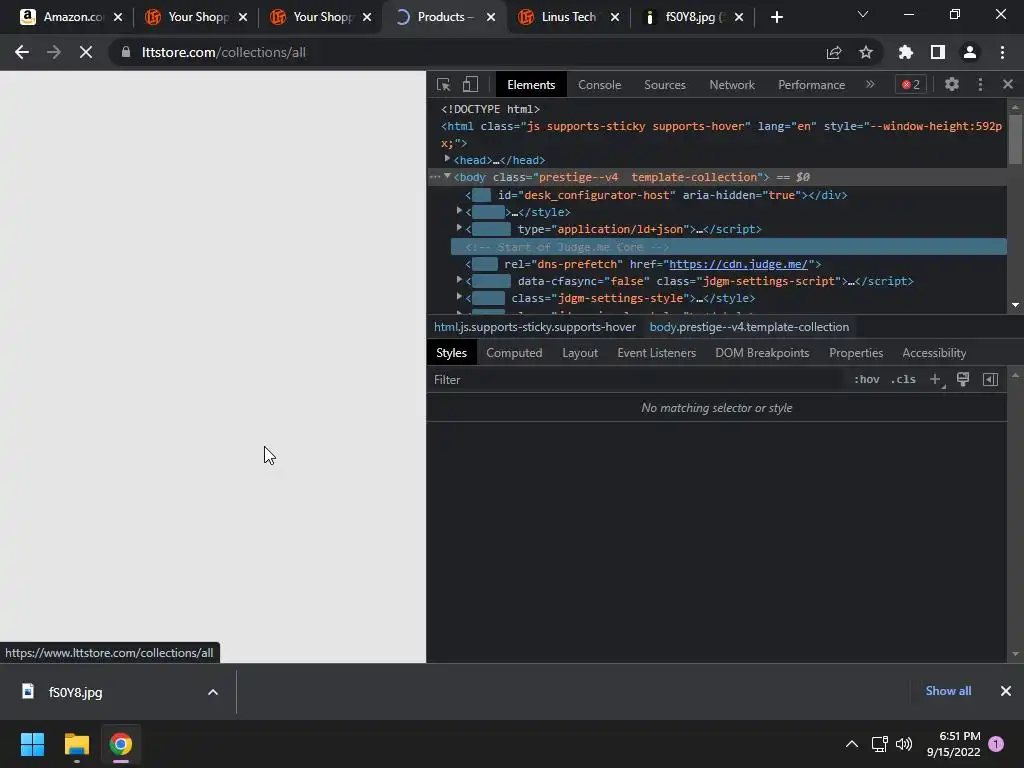
Task: Switch to the Console tab
Action: coord(599,85)
